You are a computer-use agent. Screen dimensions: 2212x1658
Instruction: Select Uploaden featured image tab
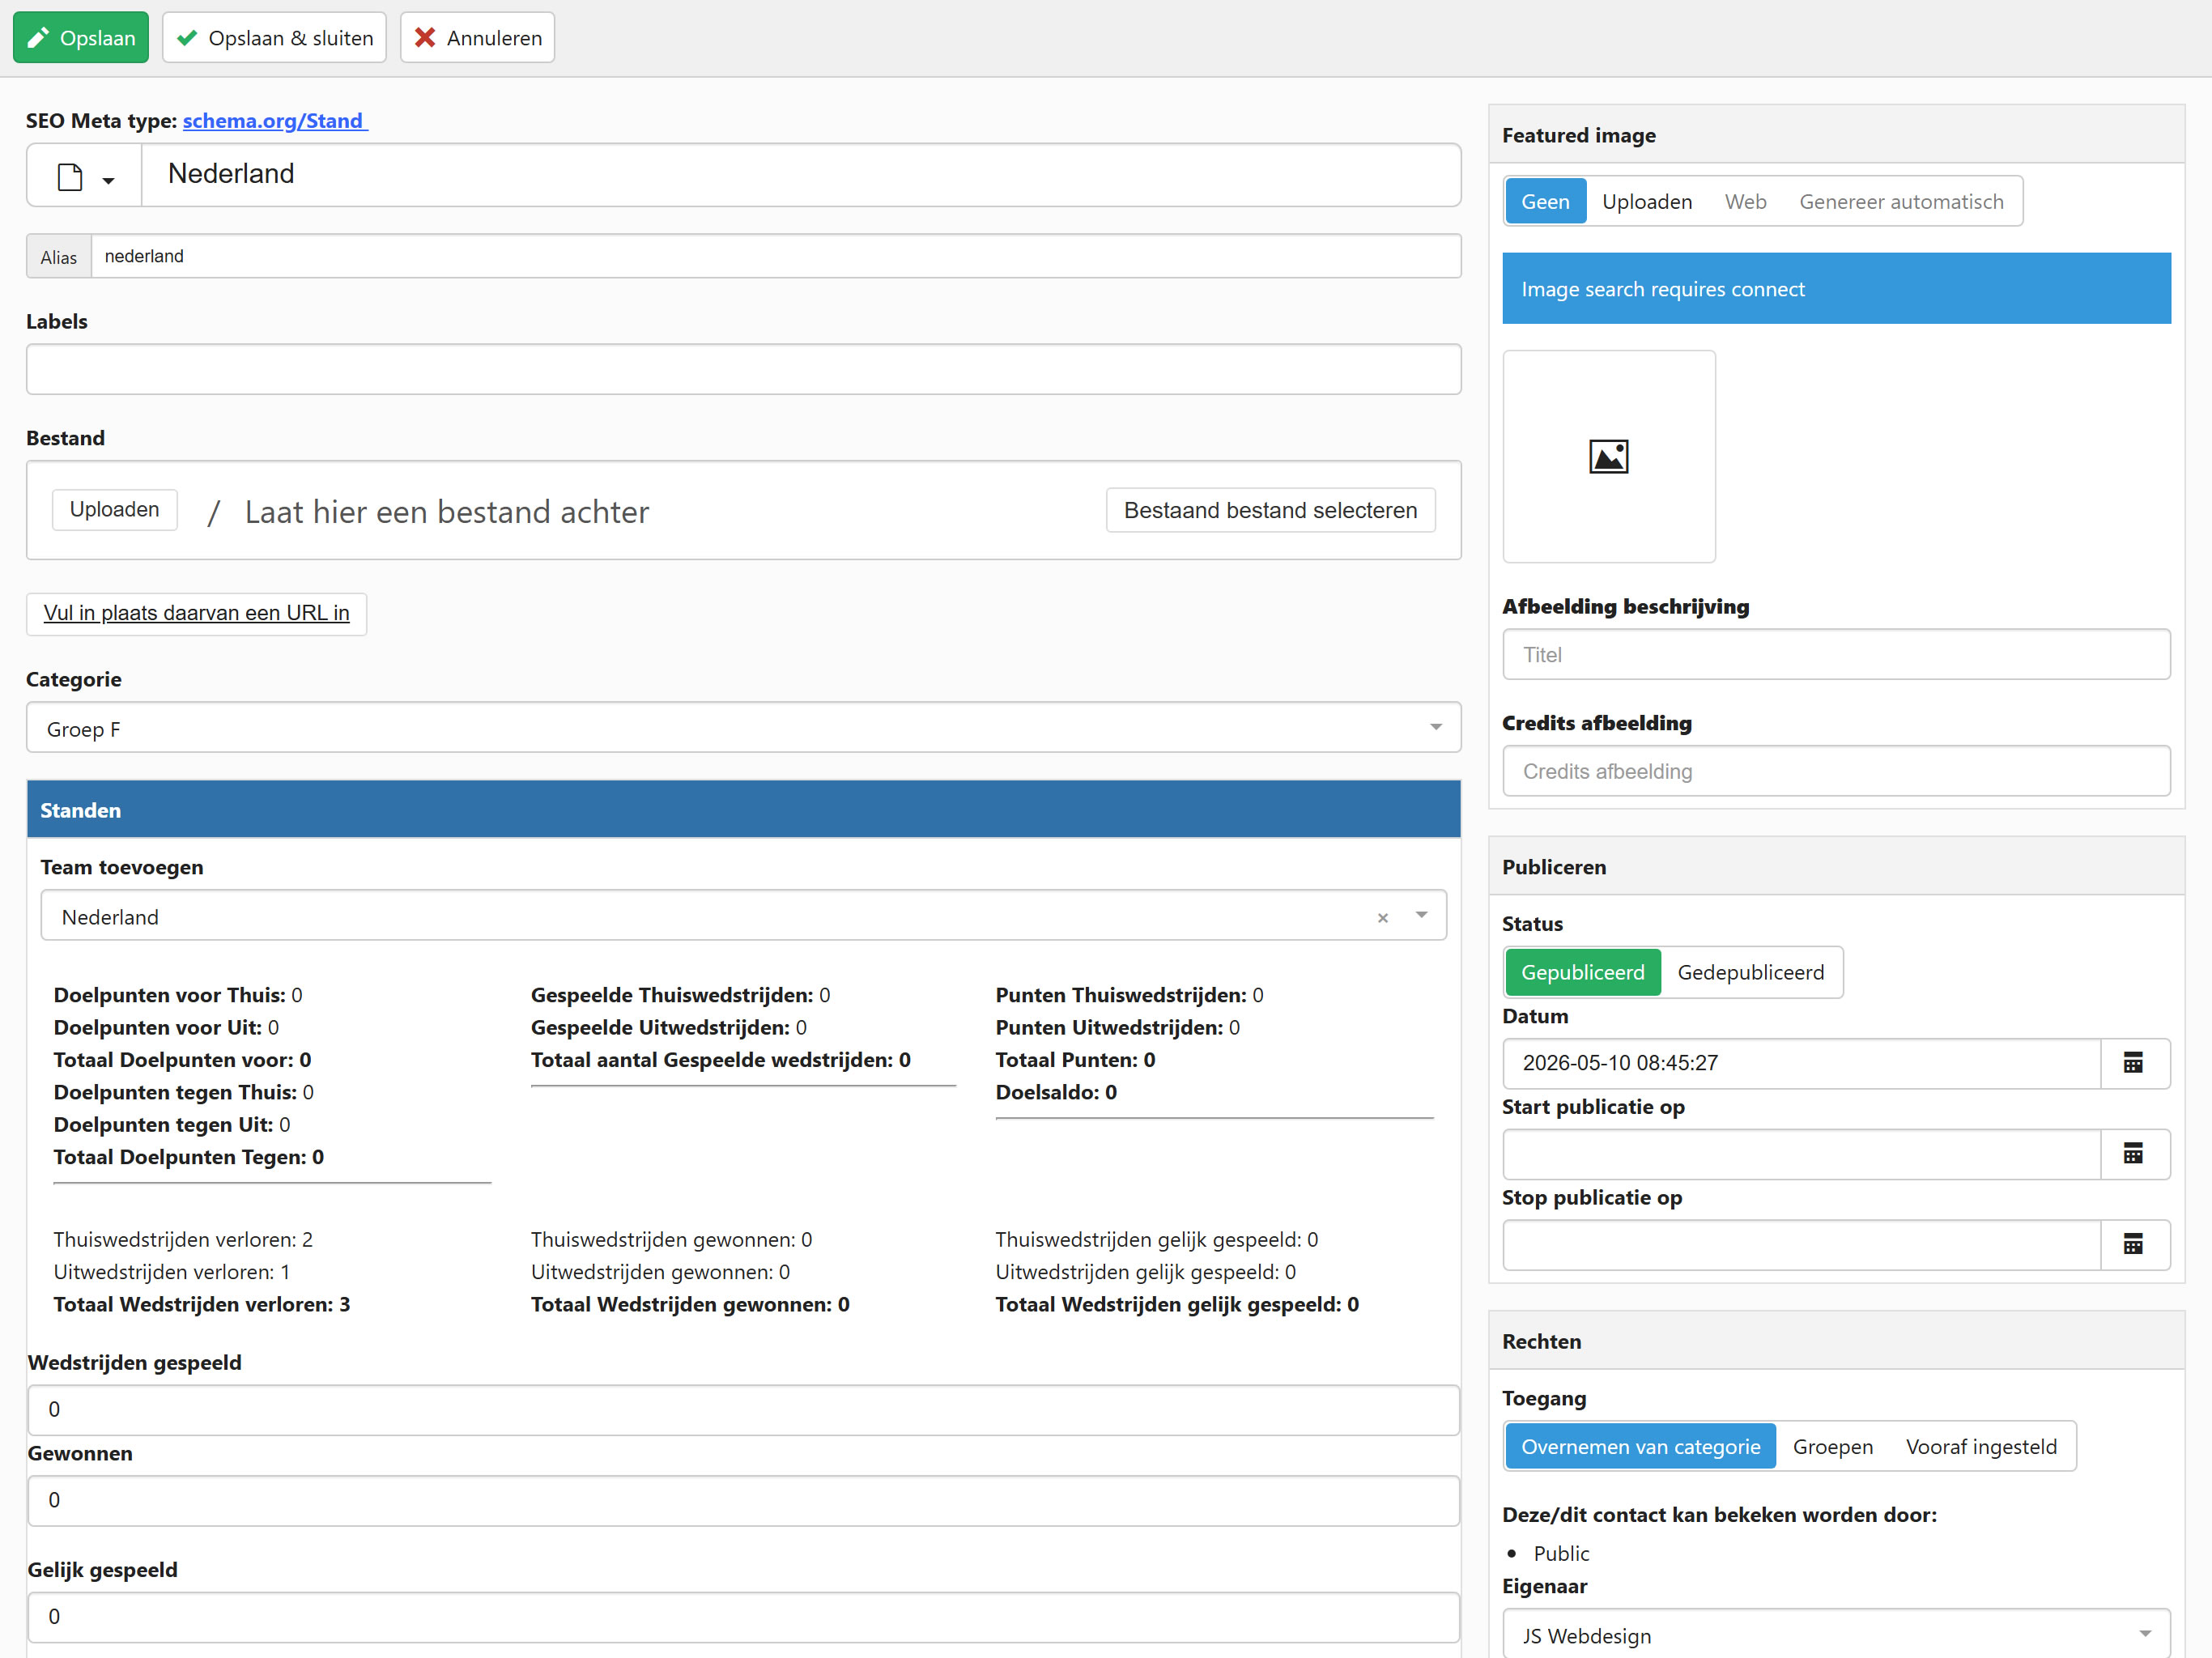point(1647,201)
